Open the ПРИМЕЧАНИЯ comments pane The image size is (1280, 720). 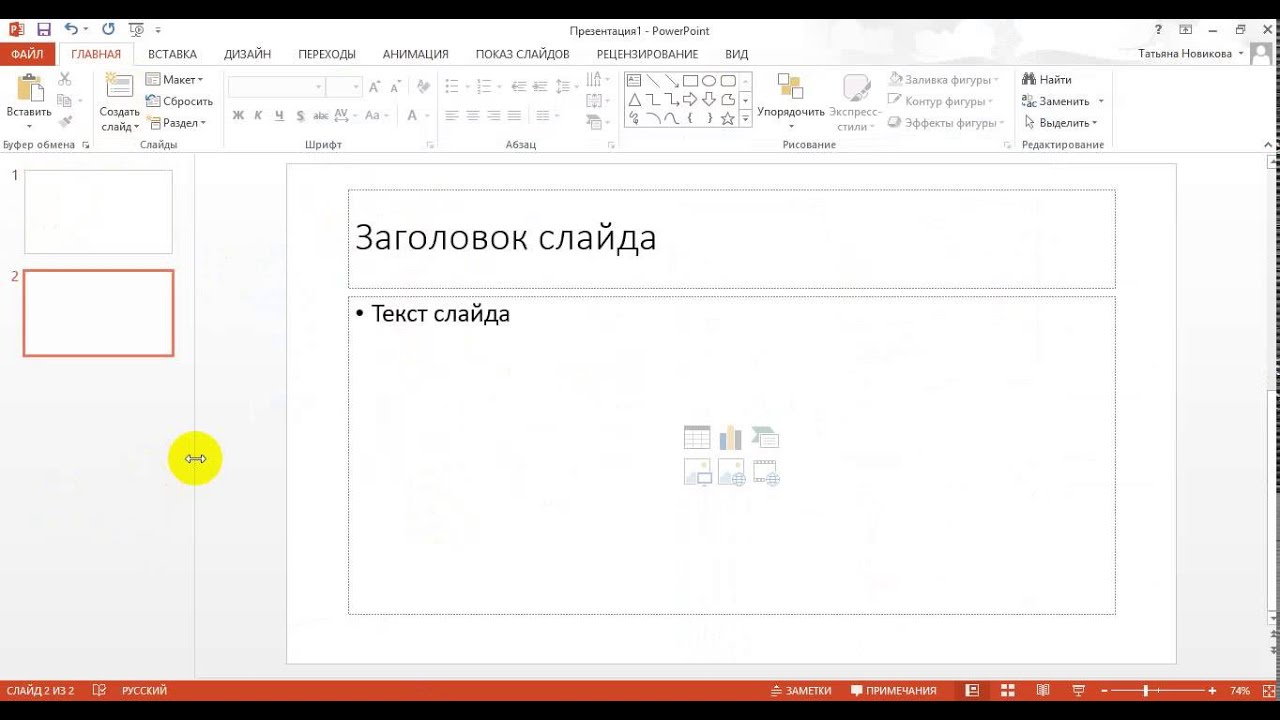click(x=893, y=690)
